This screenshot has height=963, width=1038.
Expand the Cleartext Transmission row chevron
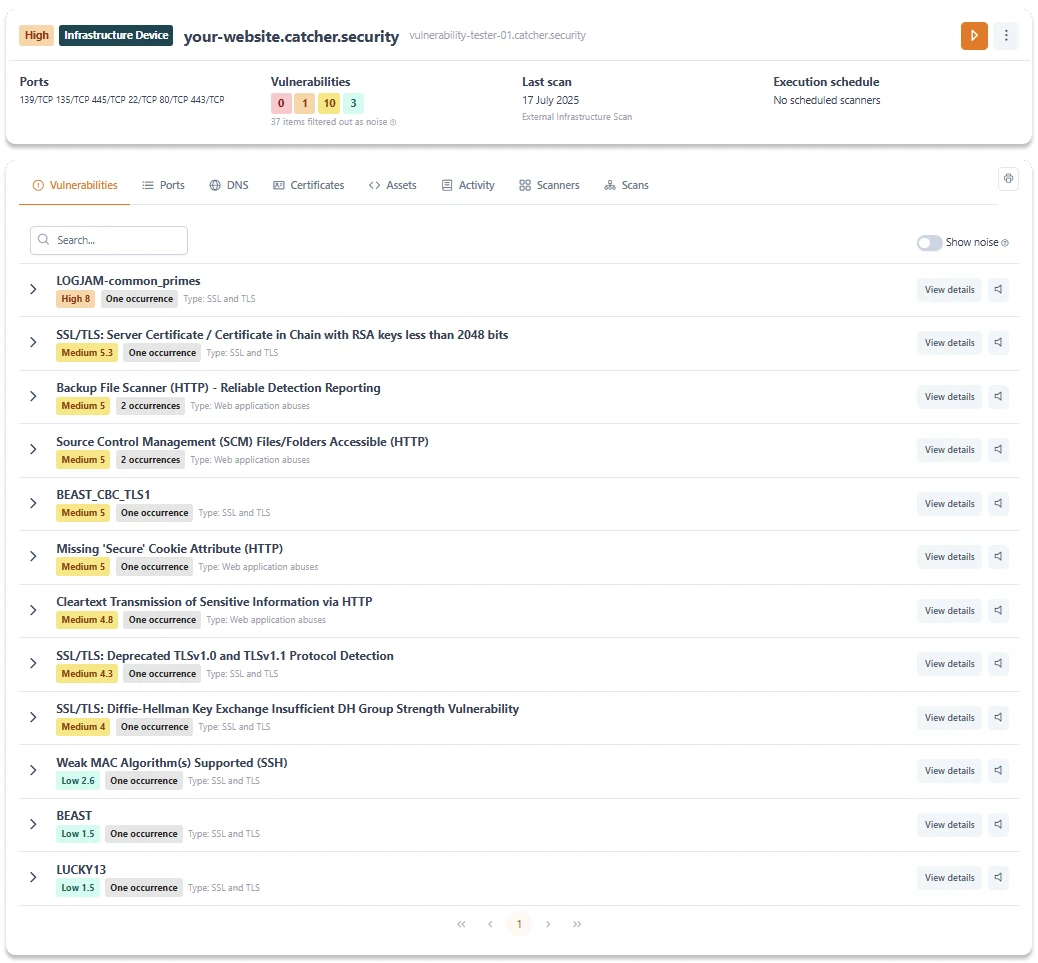[33, 611]
